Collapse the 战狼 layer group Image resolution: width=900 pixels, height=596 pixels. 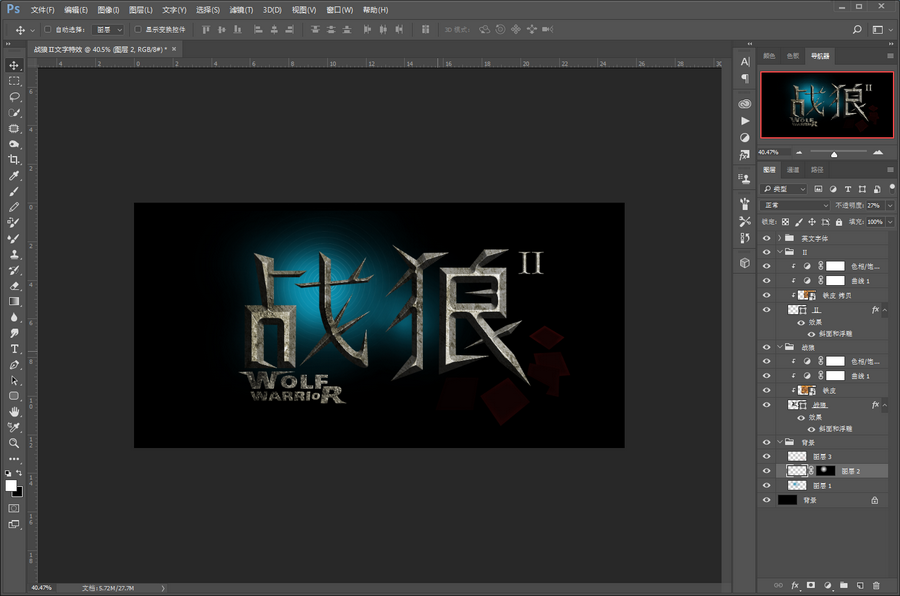(779, 347)
